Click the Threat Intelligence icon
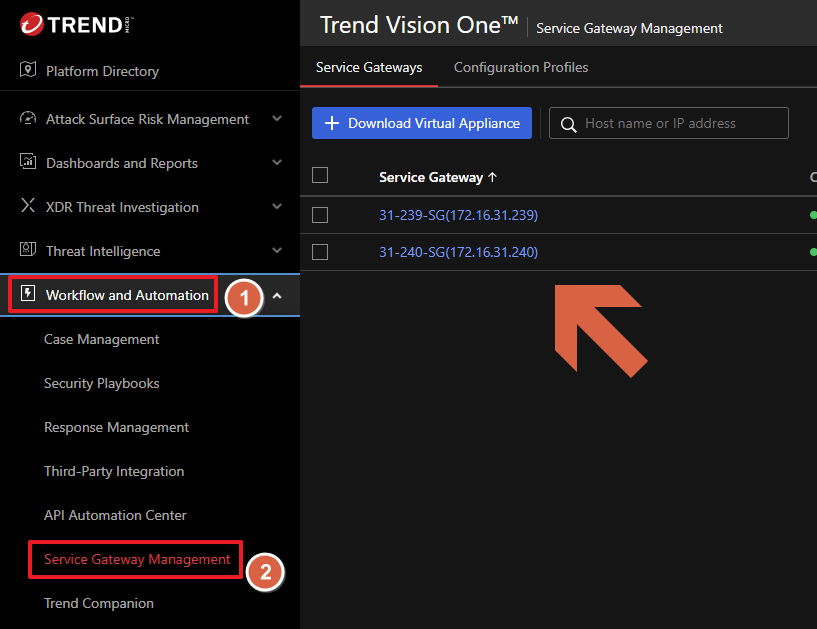Image resolution: width=817 pixels, height=629 pixels. point(28,251)
